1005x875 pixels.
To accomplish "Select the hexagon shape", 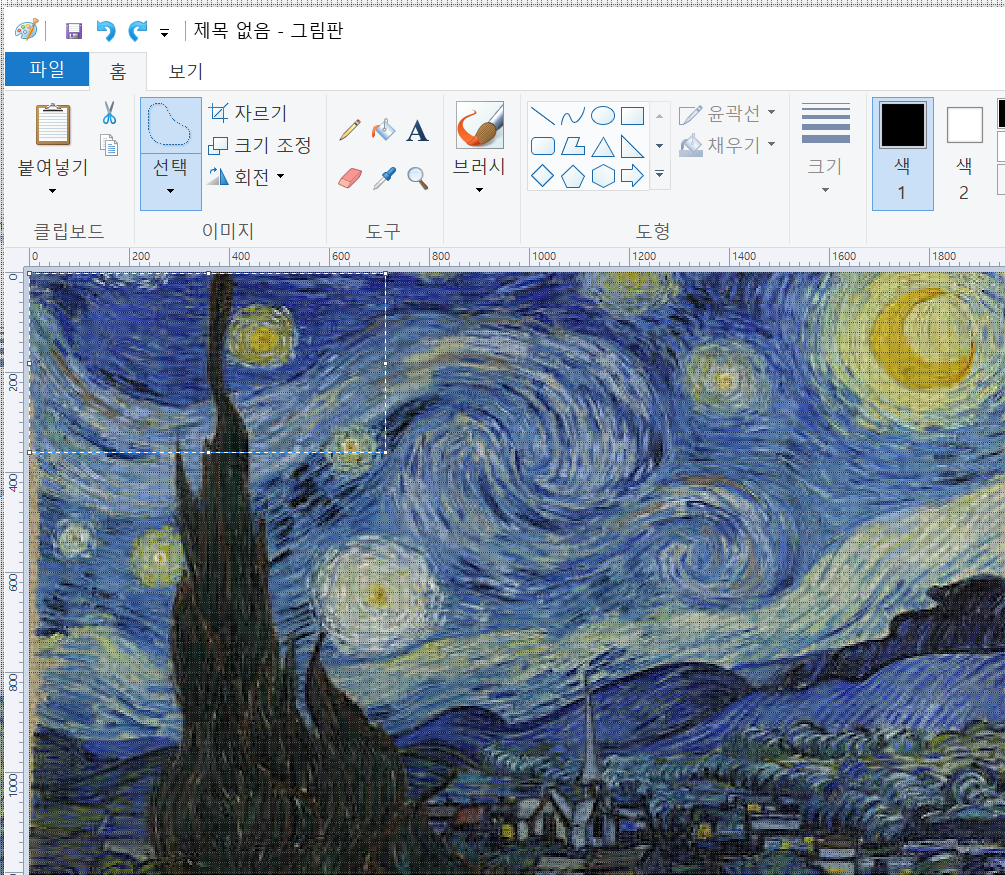I will point(602,176).
